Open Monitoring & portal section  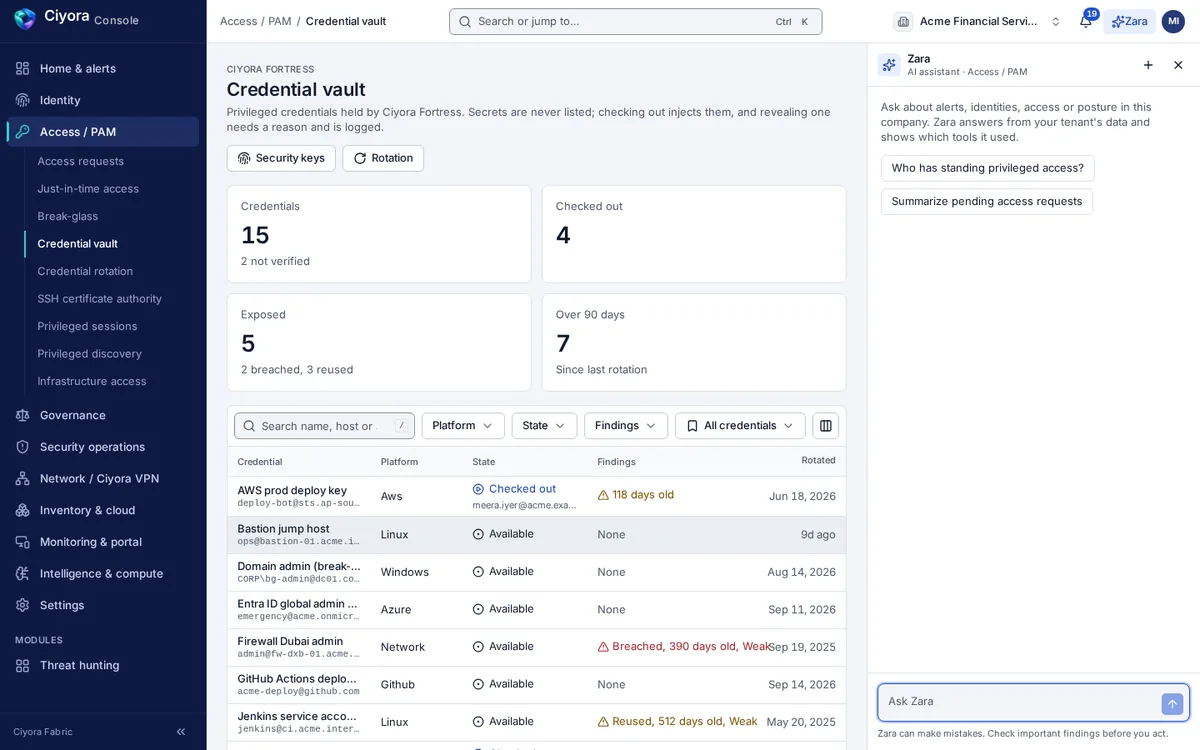pyautogui.click(x=103, y=542)
